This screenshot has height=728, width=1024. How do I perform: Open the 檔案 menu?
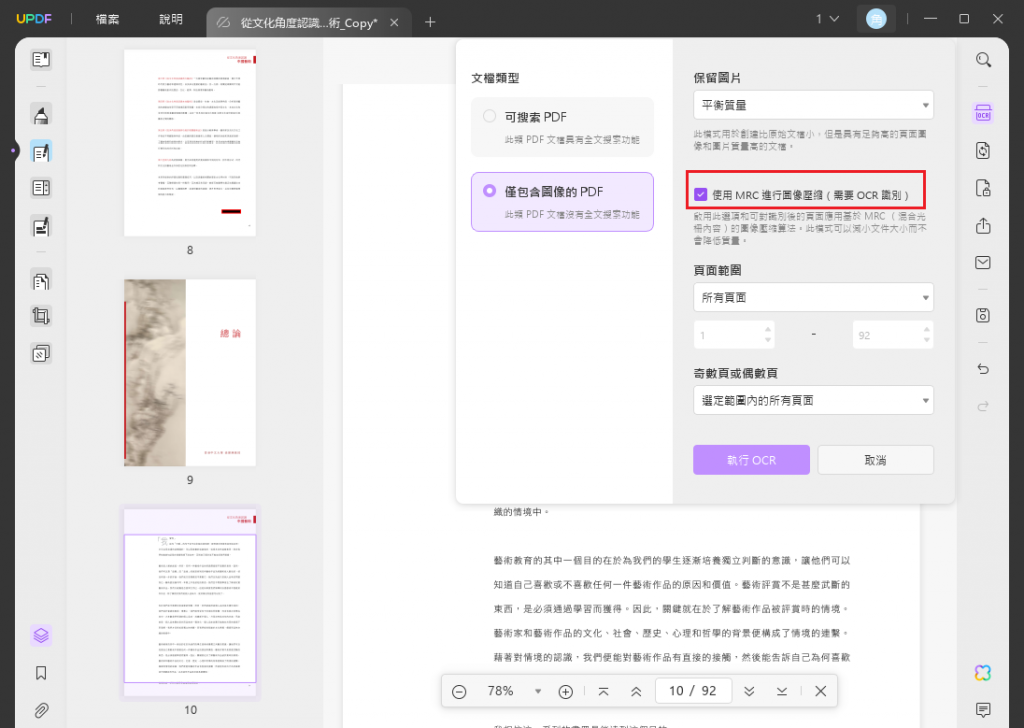[x=108, y=19]
